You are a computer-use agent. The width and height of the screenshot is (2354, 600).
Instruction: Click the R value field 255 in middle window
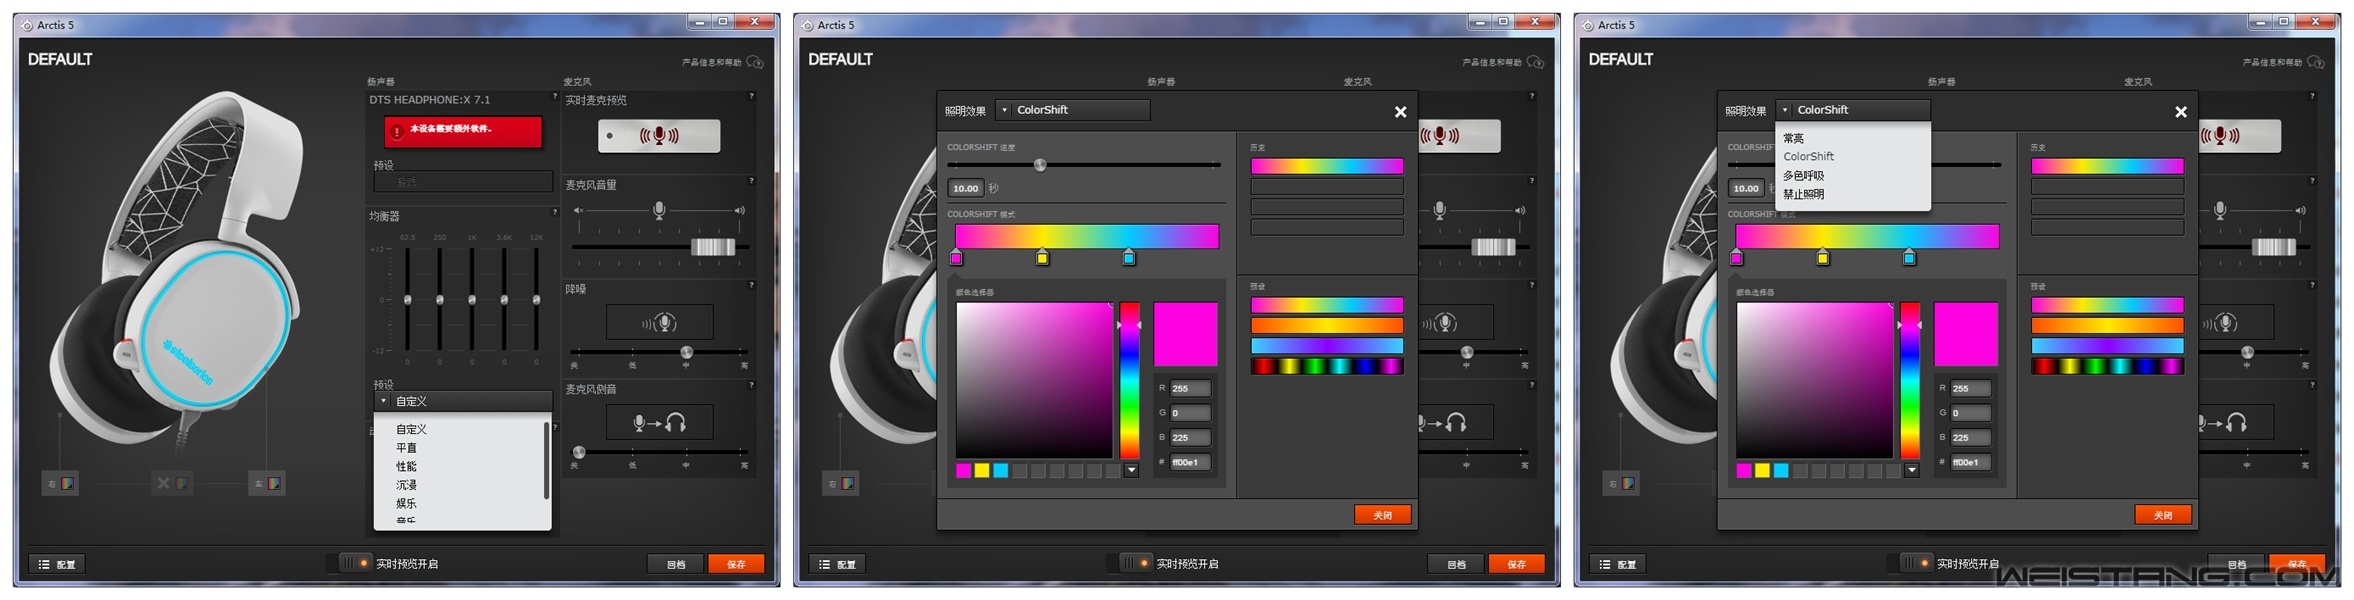tap(1190, 388)
